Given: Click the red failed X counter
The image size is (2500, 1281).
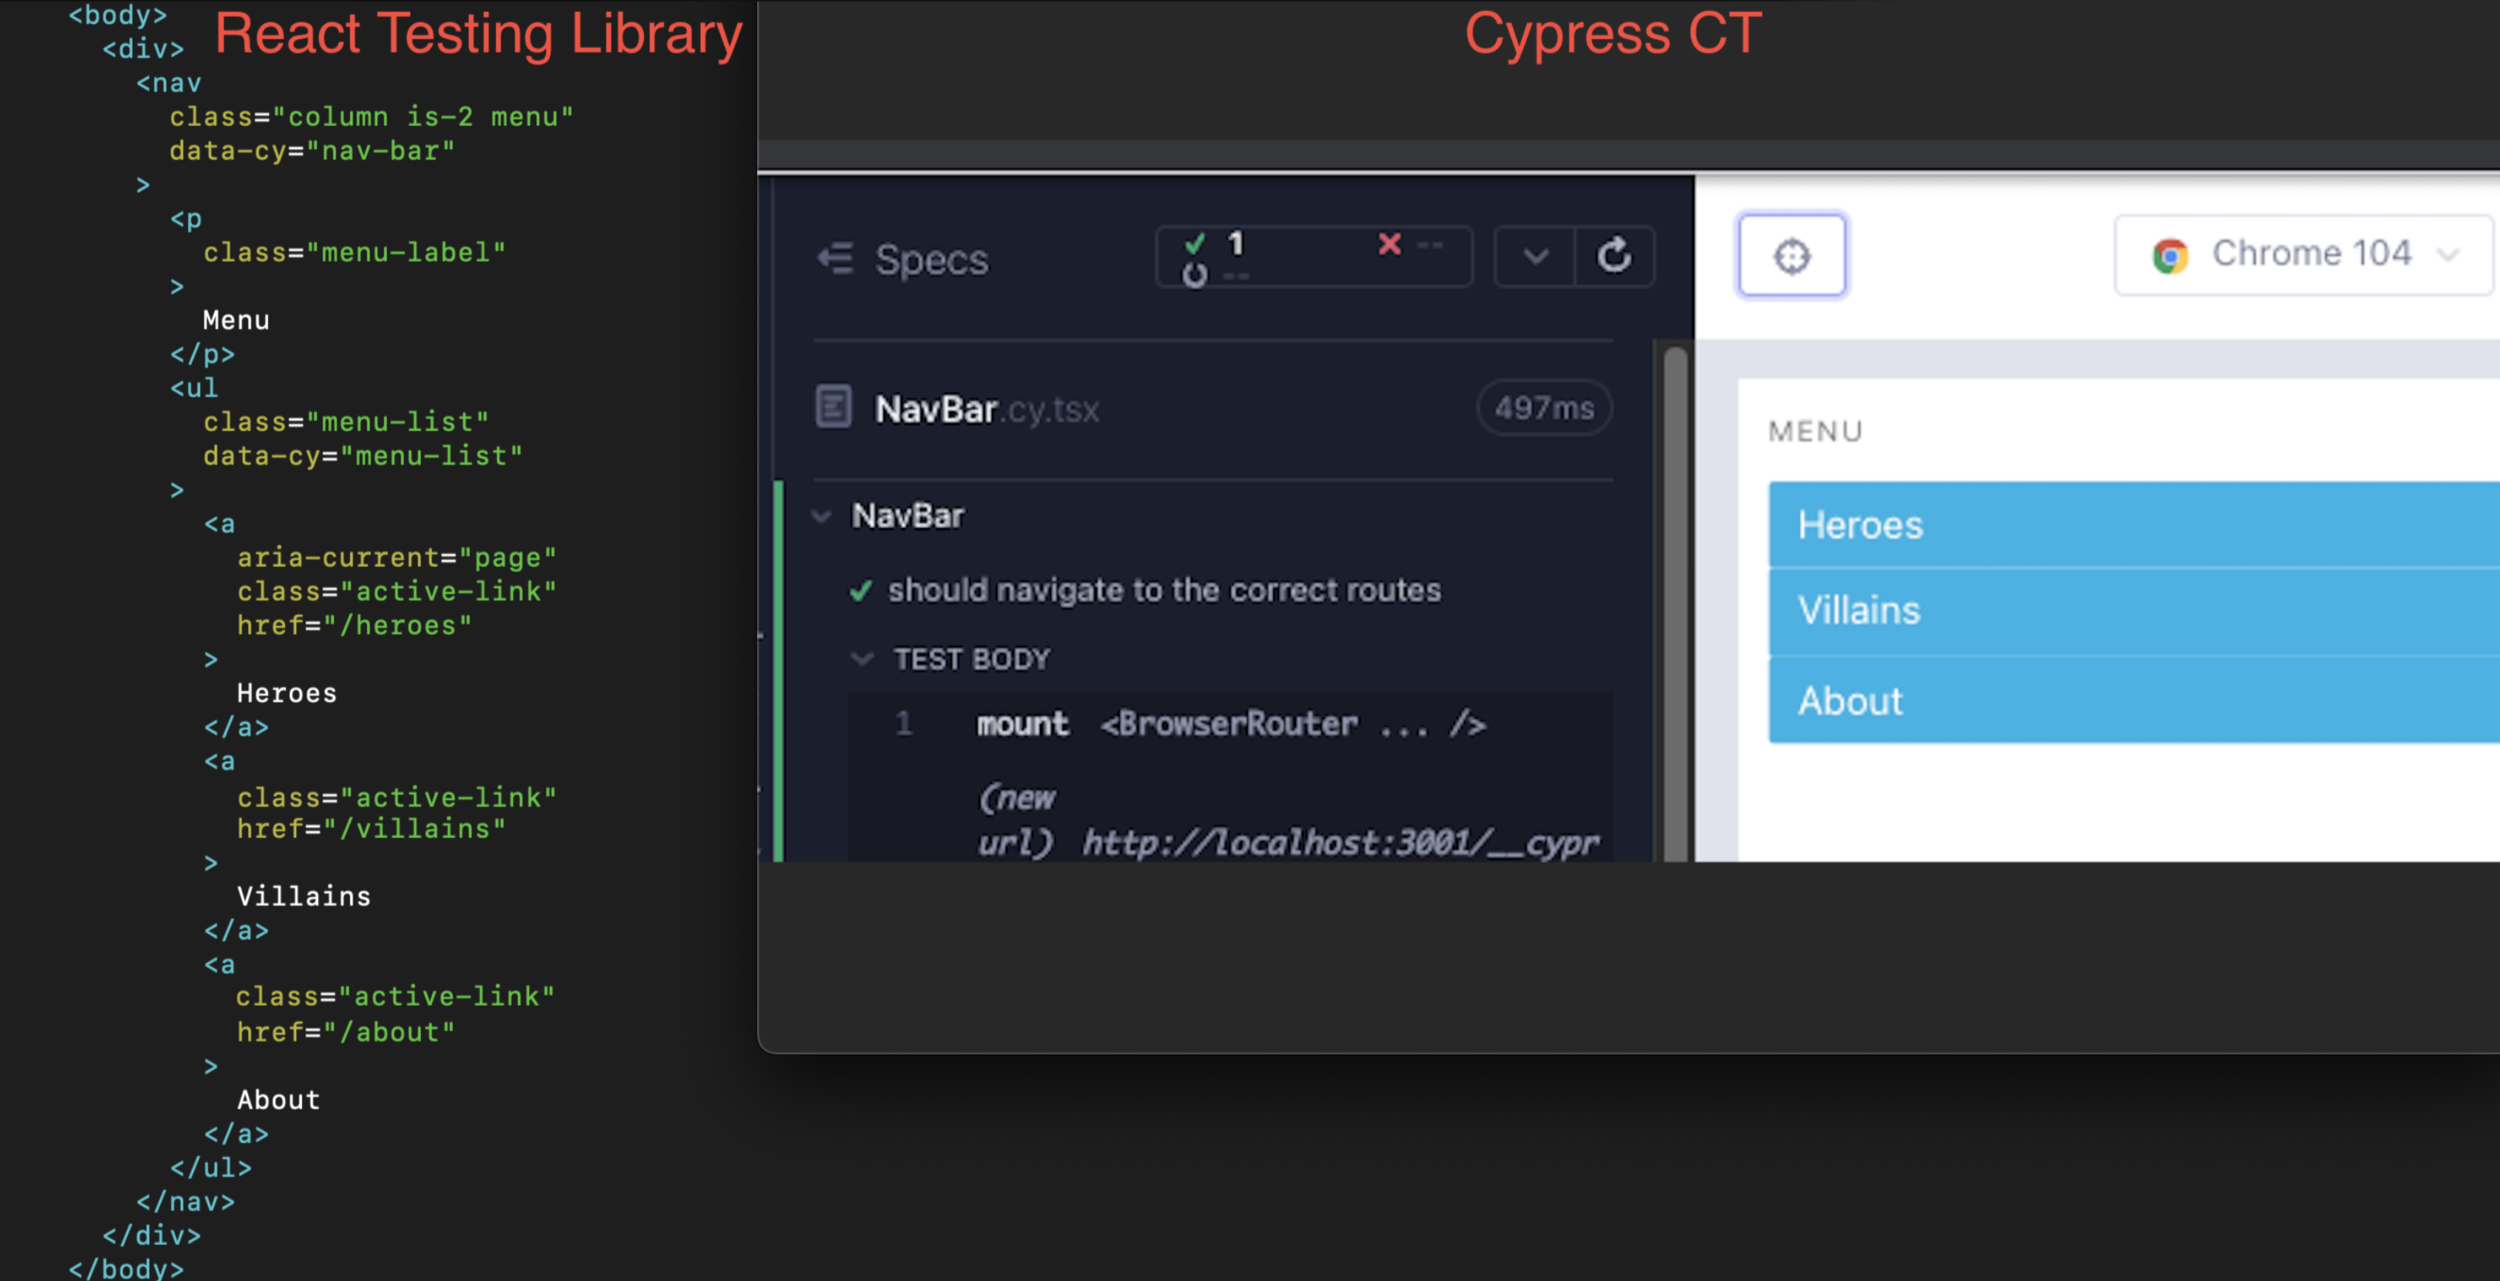Looking at the screenshot, I should click(1389, 243).
